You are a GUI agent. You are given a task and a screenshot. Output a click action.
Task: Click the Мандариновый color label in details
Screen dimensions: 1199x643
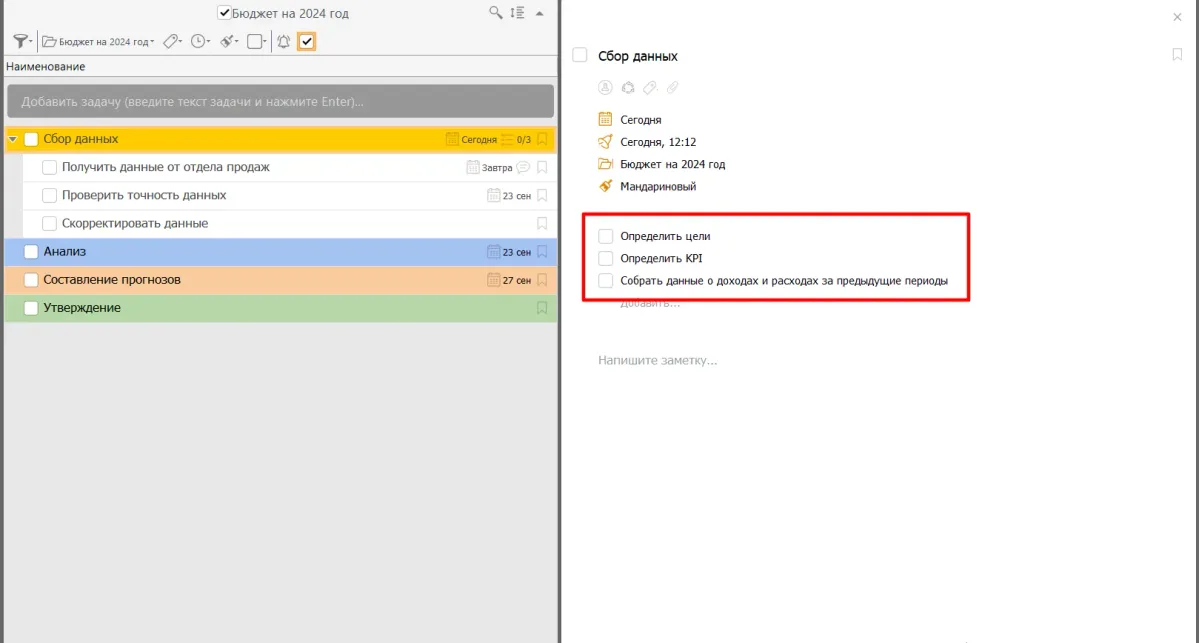[x=657, y=186]
